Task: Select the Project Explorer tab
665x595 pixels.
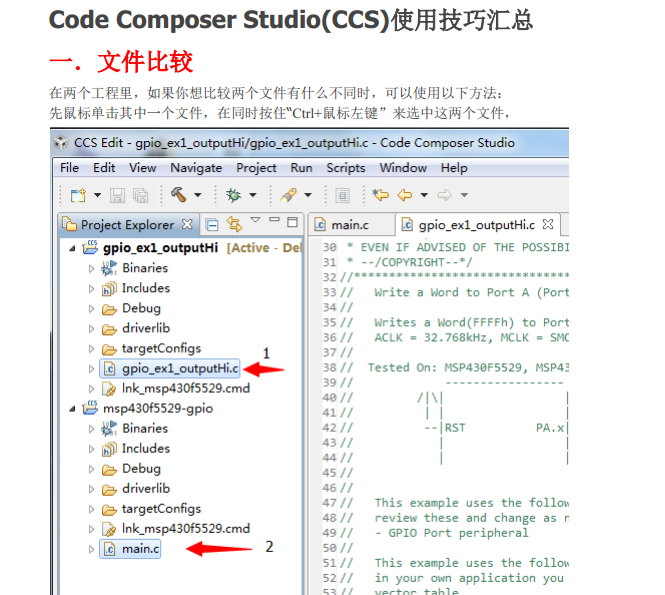Action: coord(127,224)
